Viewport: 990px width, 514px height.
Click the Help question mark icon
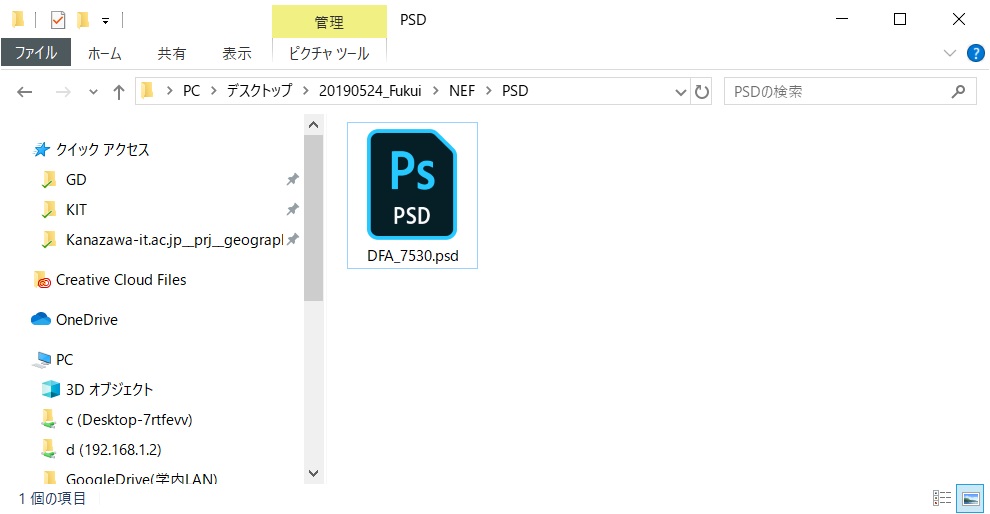(x=975, y=52)
